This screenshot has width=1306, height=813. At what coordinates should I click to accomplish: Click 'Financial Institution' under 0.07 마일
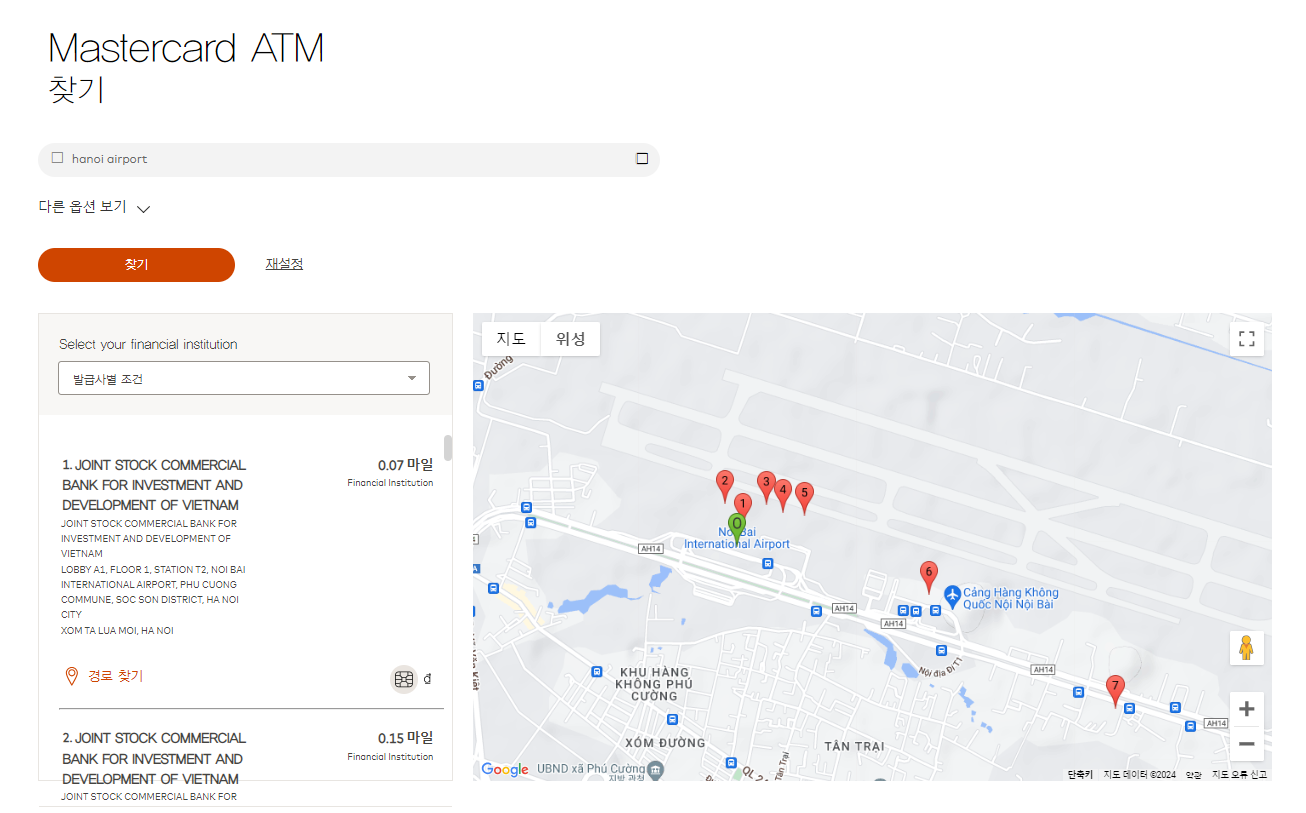(390, 483)
